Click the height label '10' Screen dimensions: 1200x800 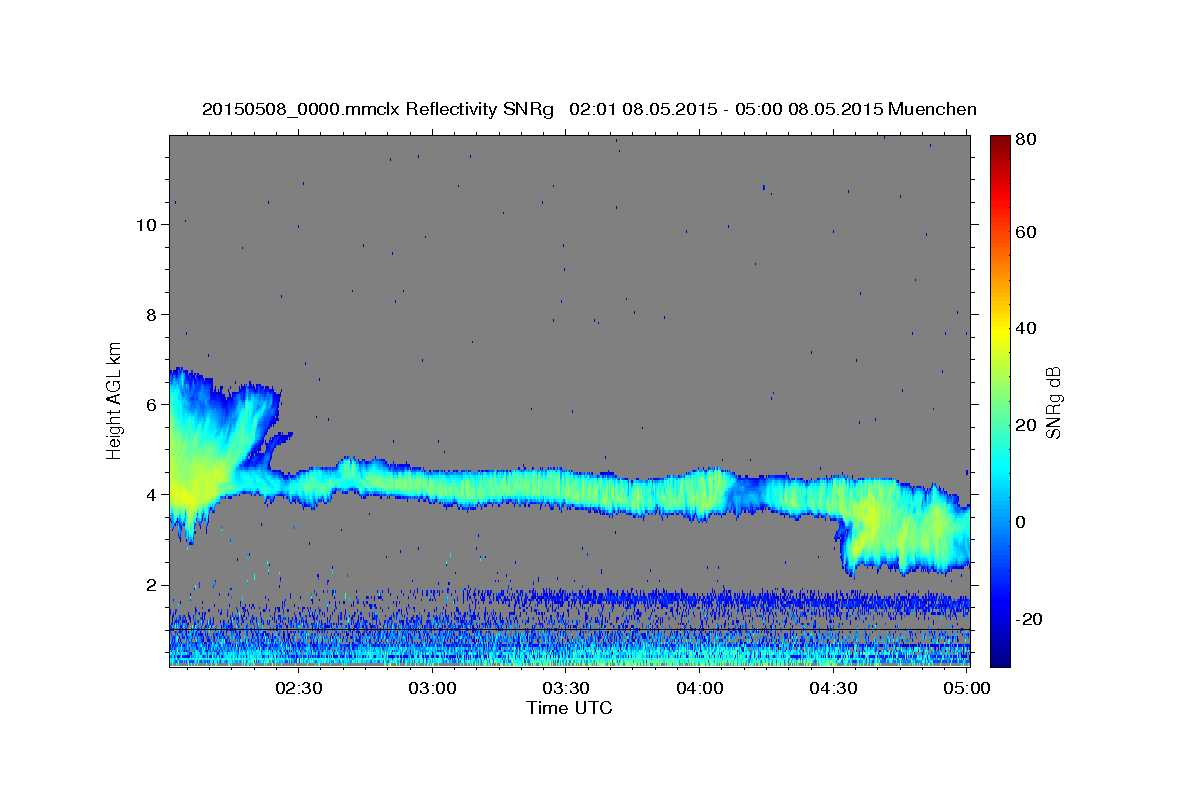(146, 225)
